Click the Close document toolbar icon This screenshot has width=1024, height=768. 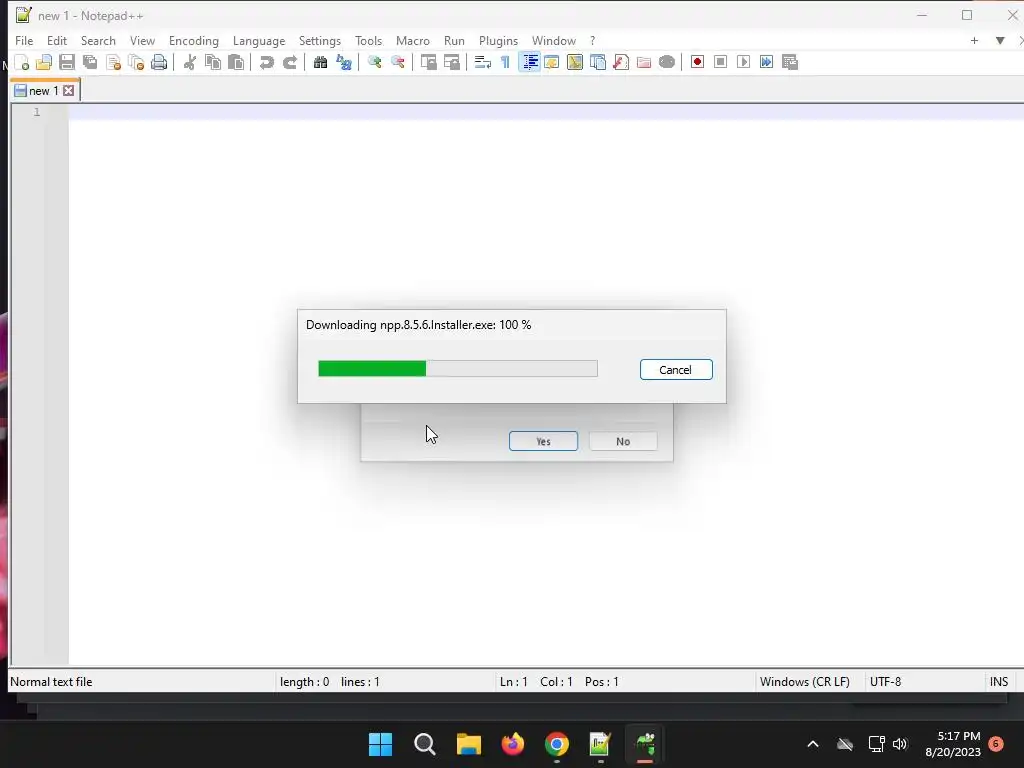click(x=113, y=63)
